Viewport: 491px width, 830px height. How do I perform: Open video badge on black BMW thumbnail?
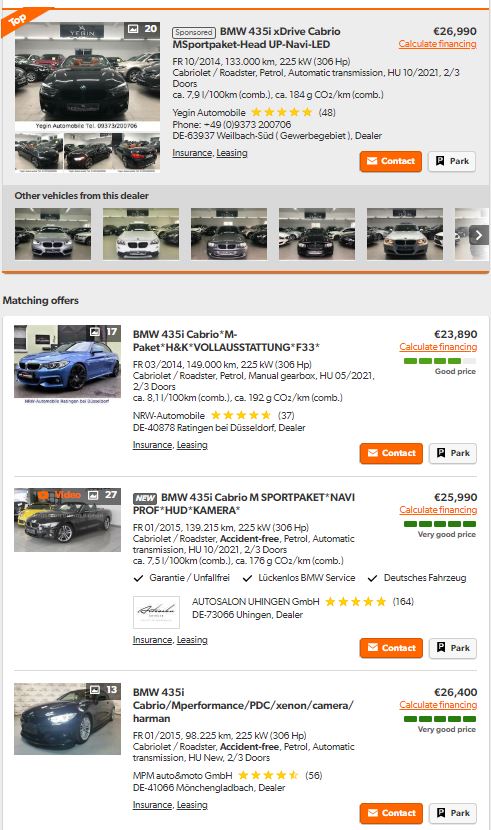coord(60,495)
